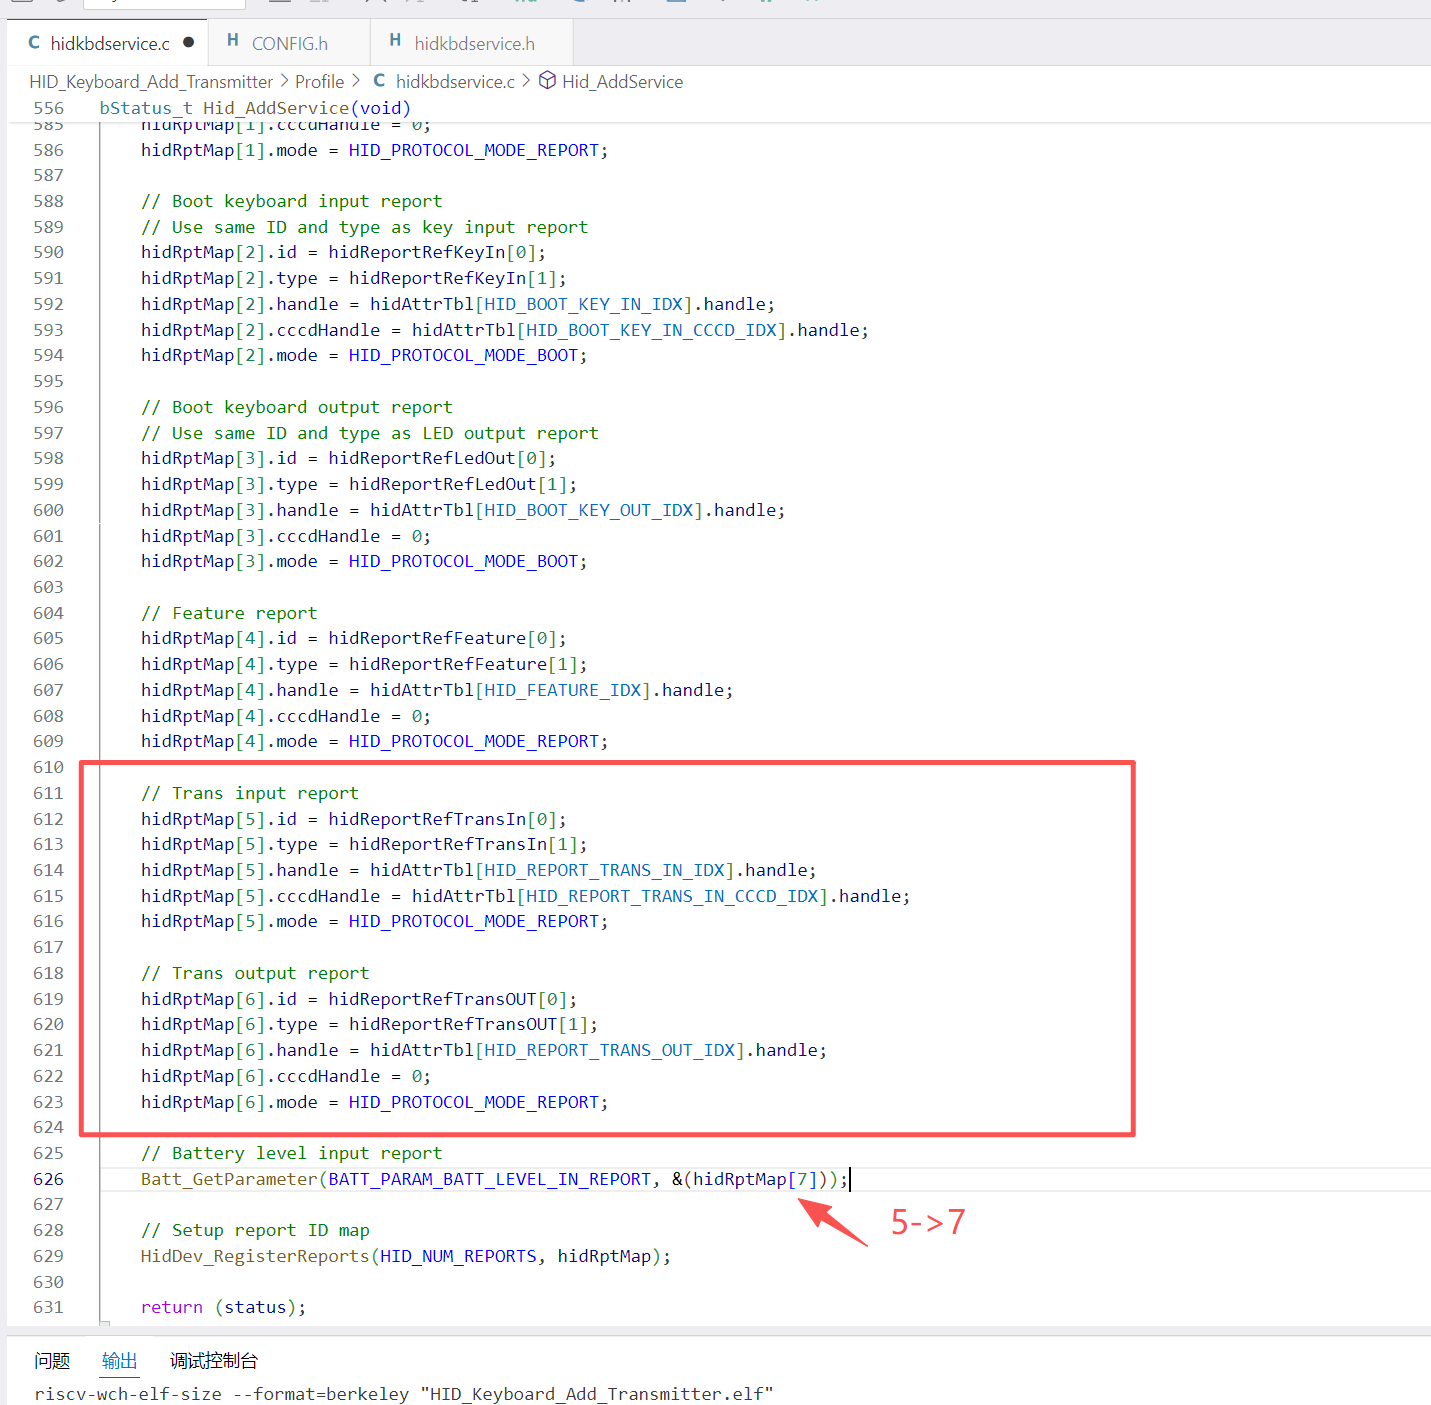Click HID_BOOT_KEY_OUT_IDX on line 600
This screenshot has height=1405, width=1431.
tap(589, 510)
